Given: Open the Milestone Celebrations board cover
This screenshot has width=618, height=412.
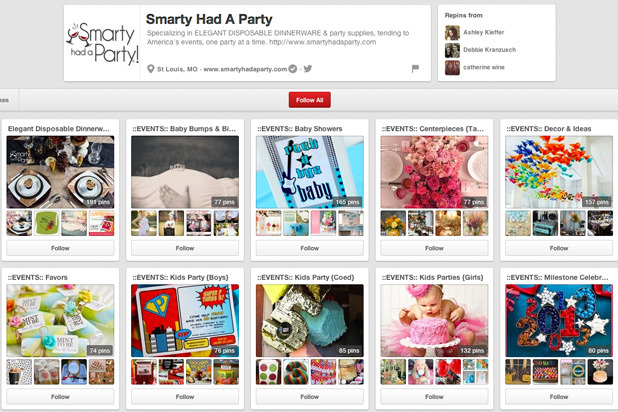Looking at the screenshot, I should point(558,320).
